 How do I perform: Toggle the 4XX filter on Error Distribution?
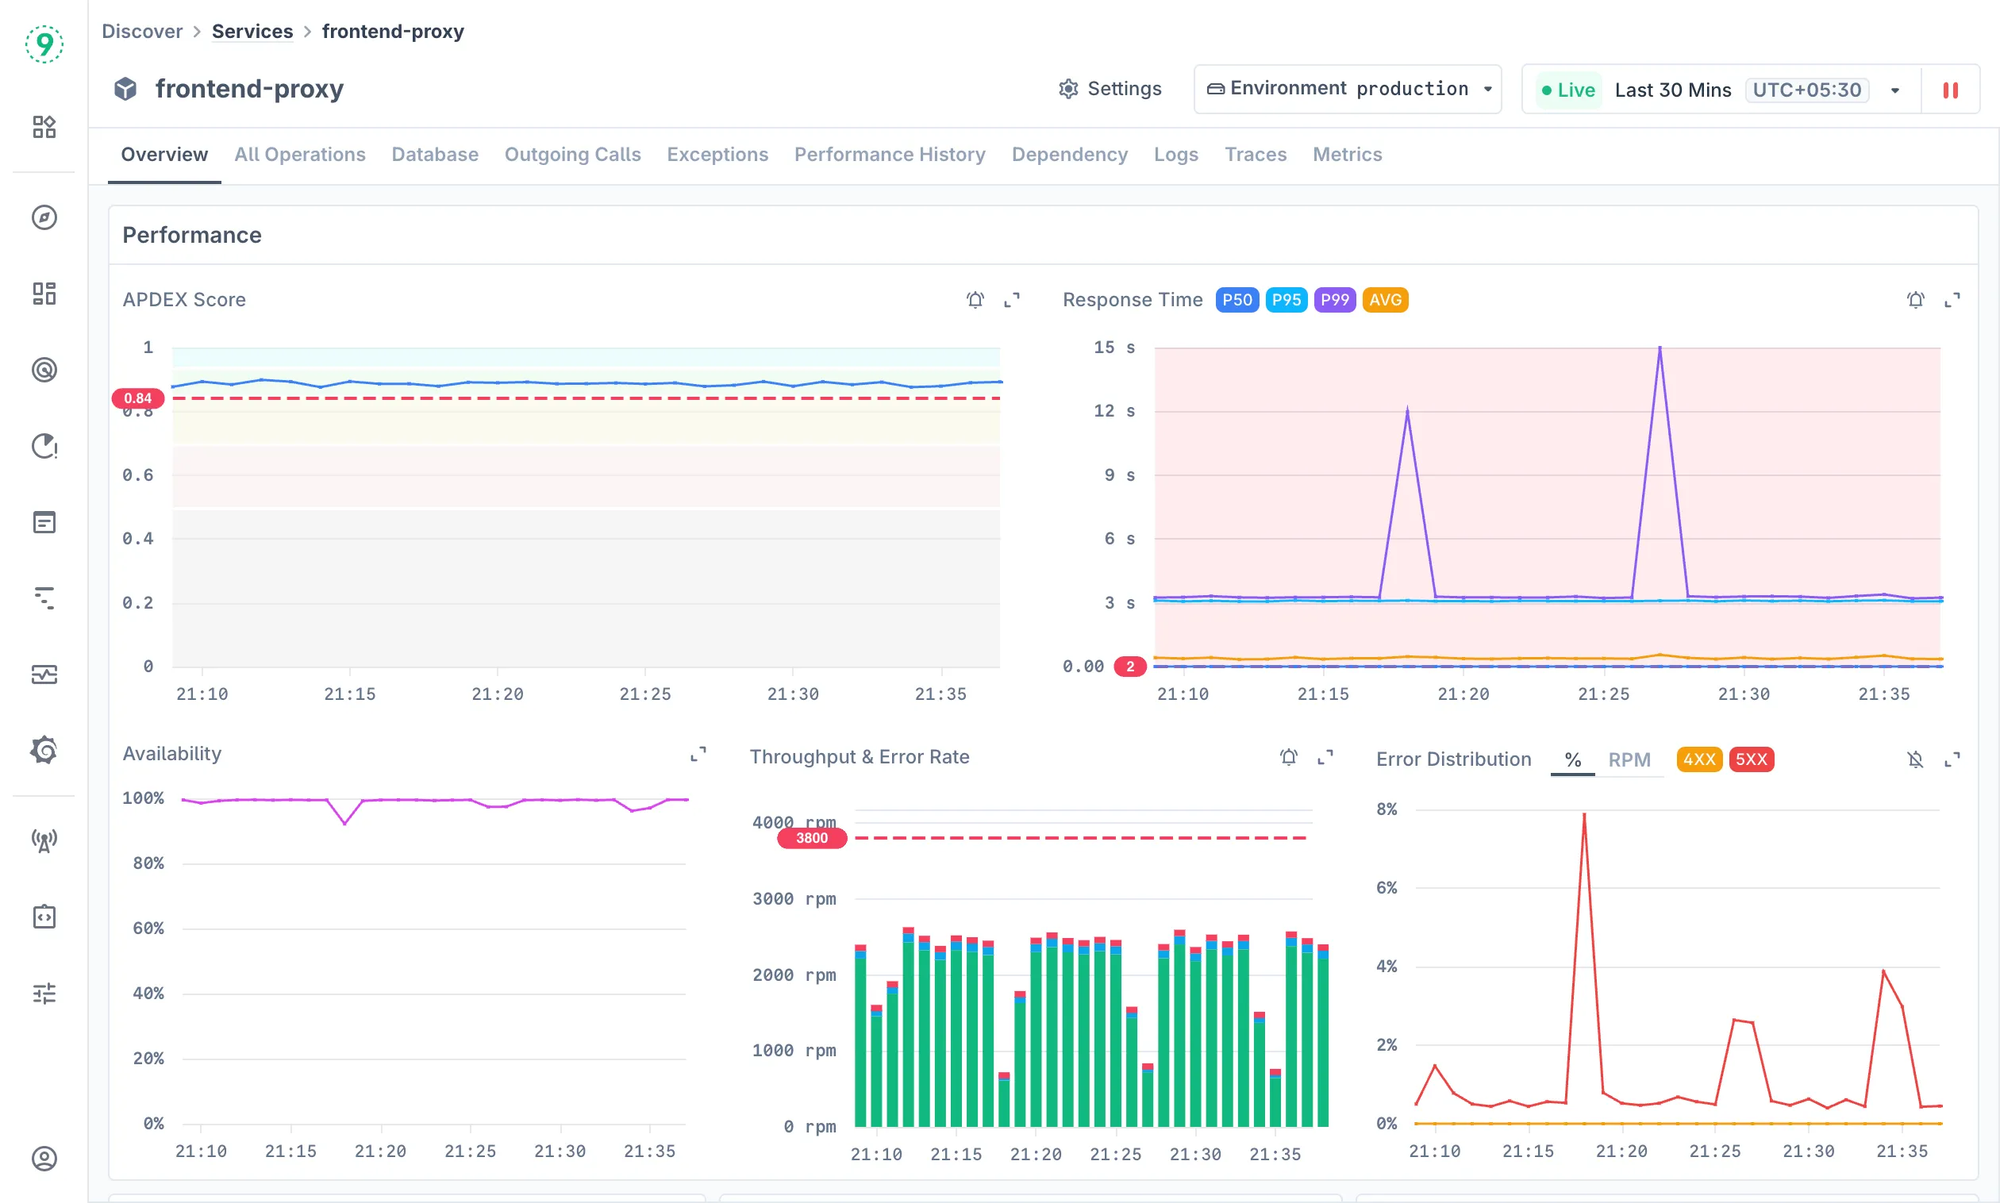coord(1699,759)
